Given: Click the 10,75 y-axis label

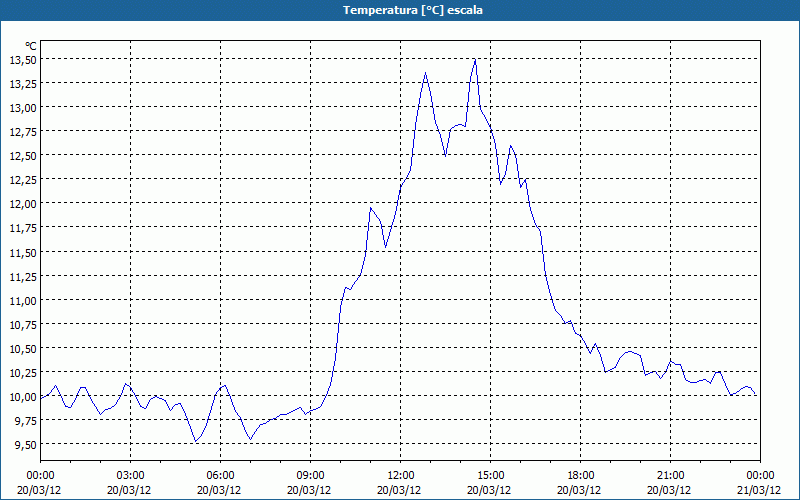Looking at the screenshot, I should 23,324.
